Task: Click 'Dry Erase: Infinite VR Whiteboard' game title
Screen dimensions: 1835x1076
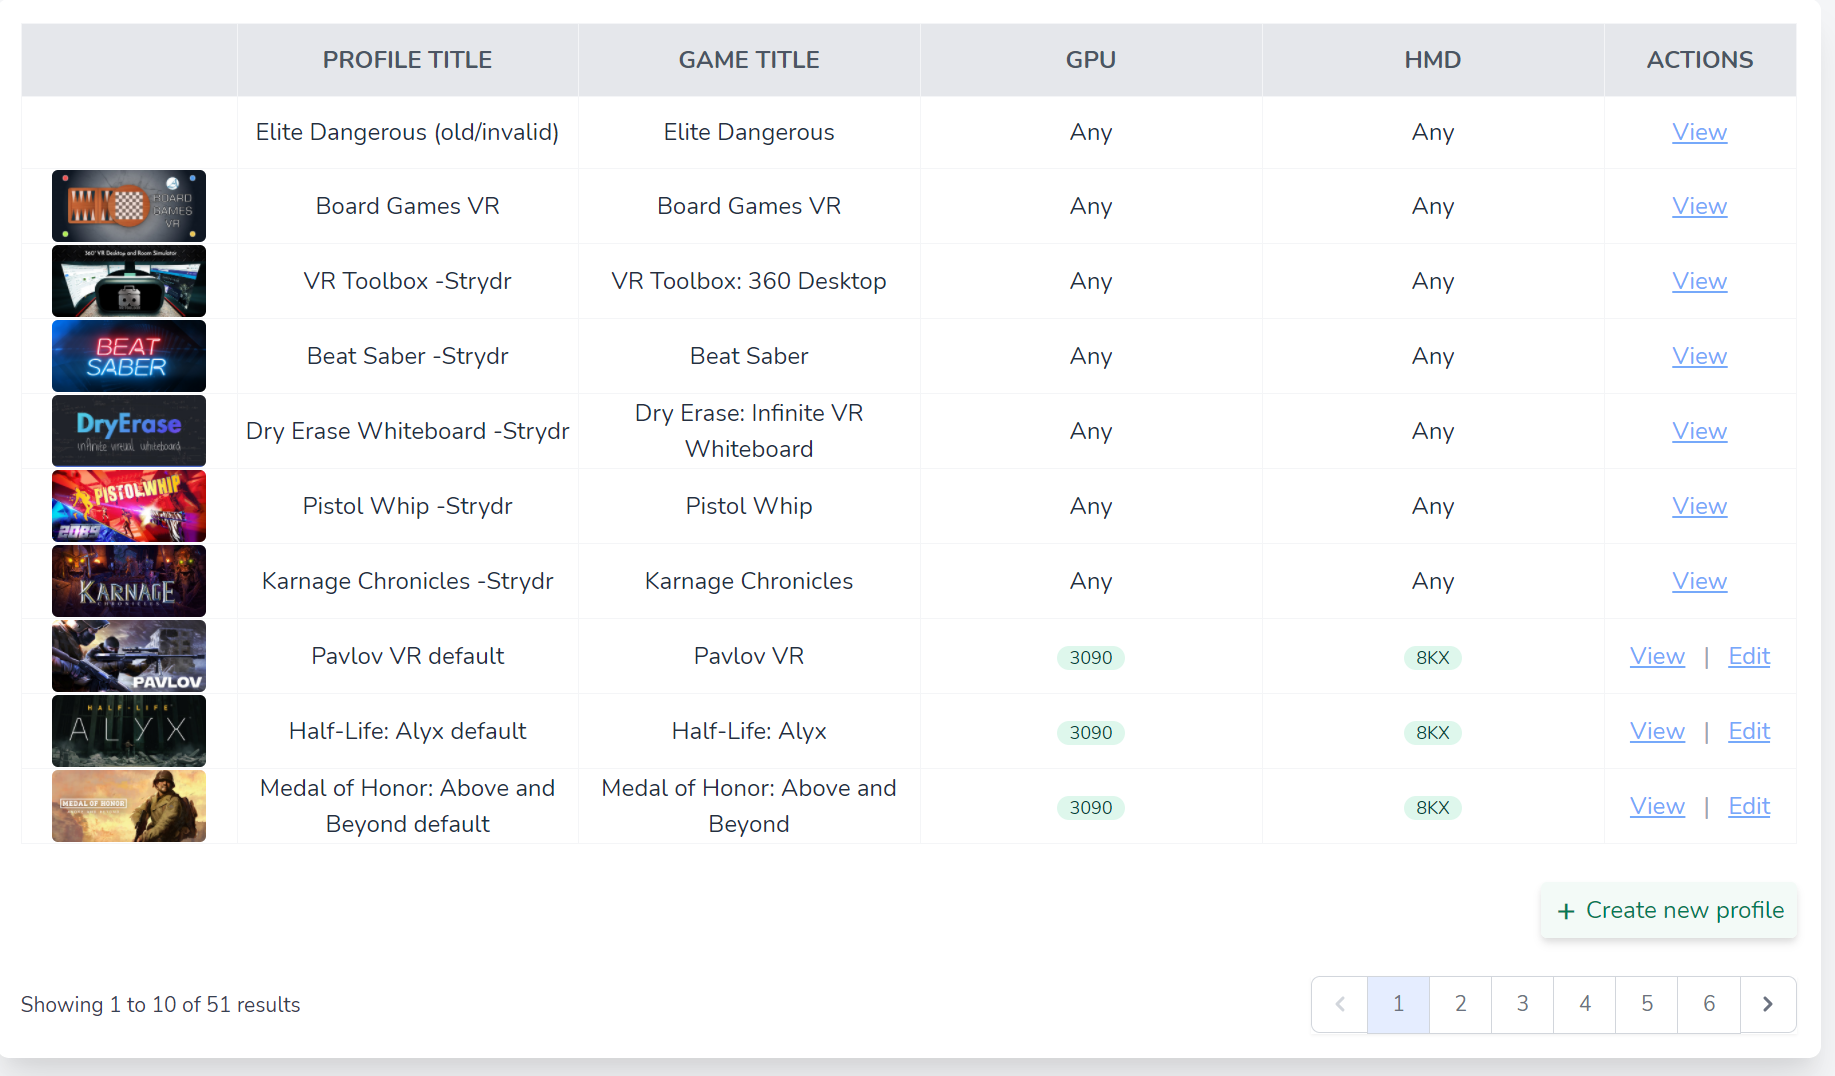Action: click(749, 431)
